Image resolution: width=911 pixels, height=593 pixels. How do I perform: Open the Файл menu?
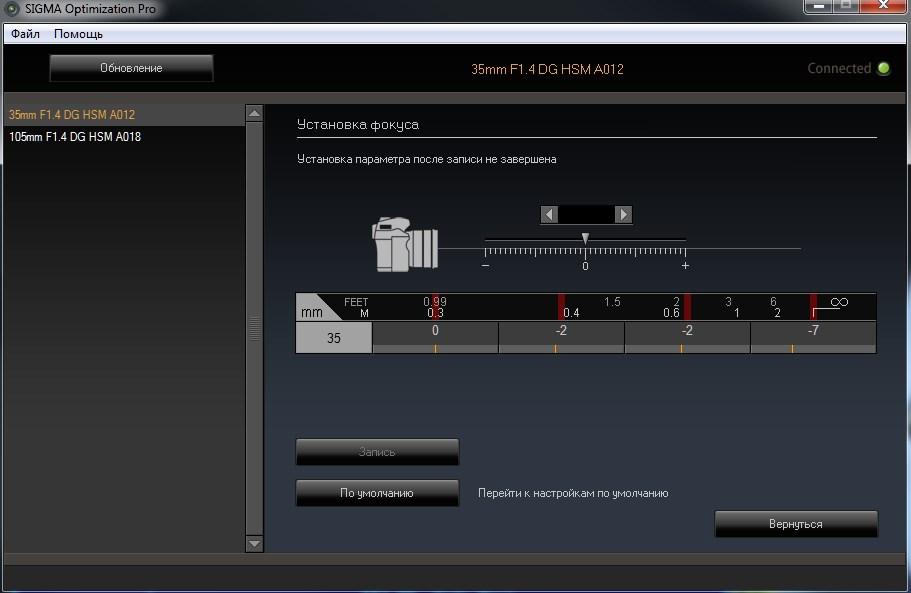[x=25, y=34]
